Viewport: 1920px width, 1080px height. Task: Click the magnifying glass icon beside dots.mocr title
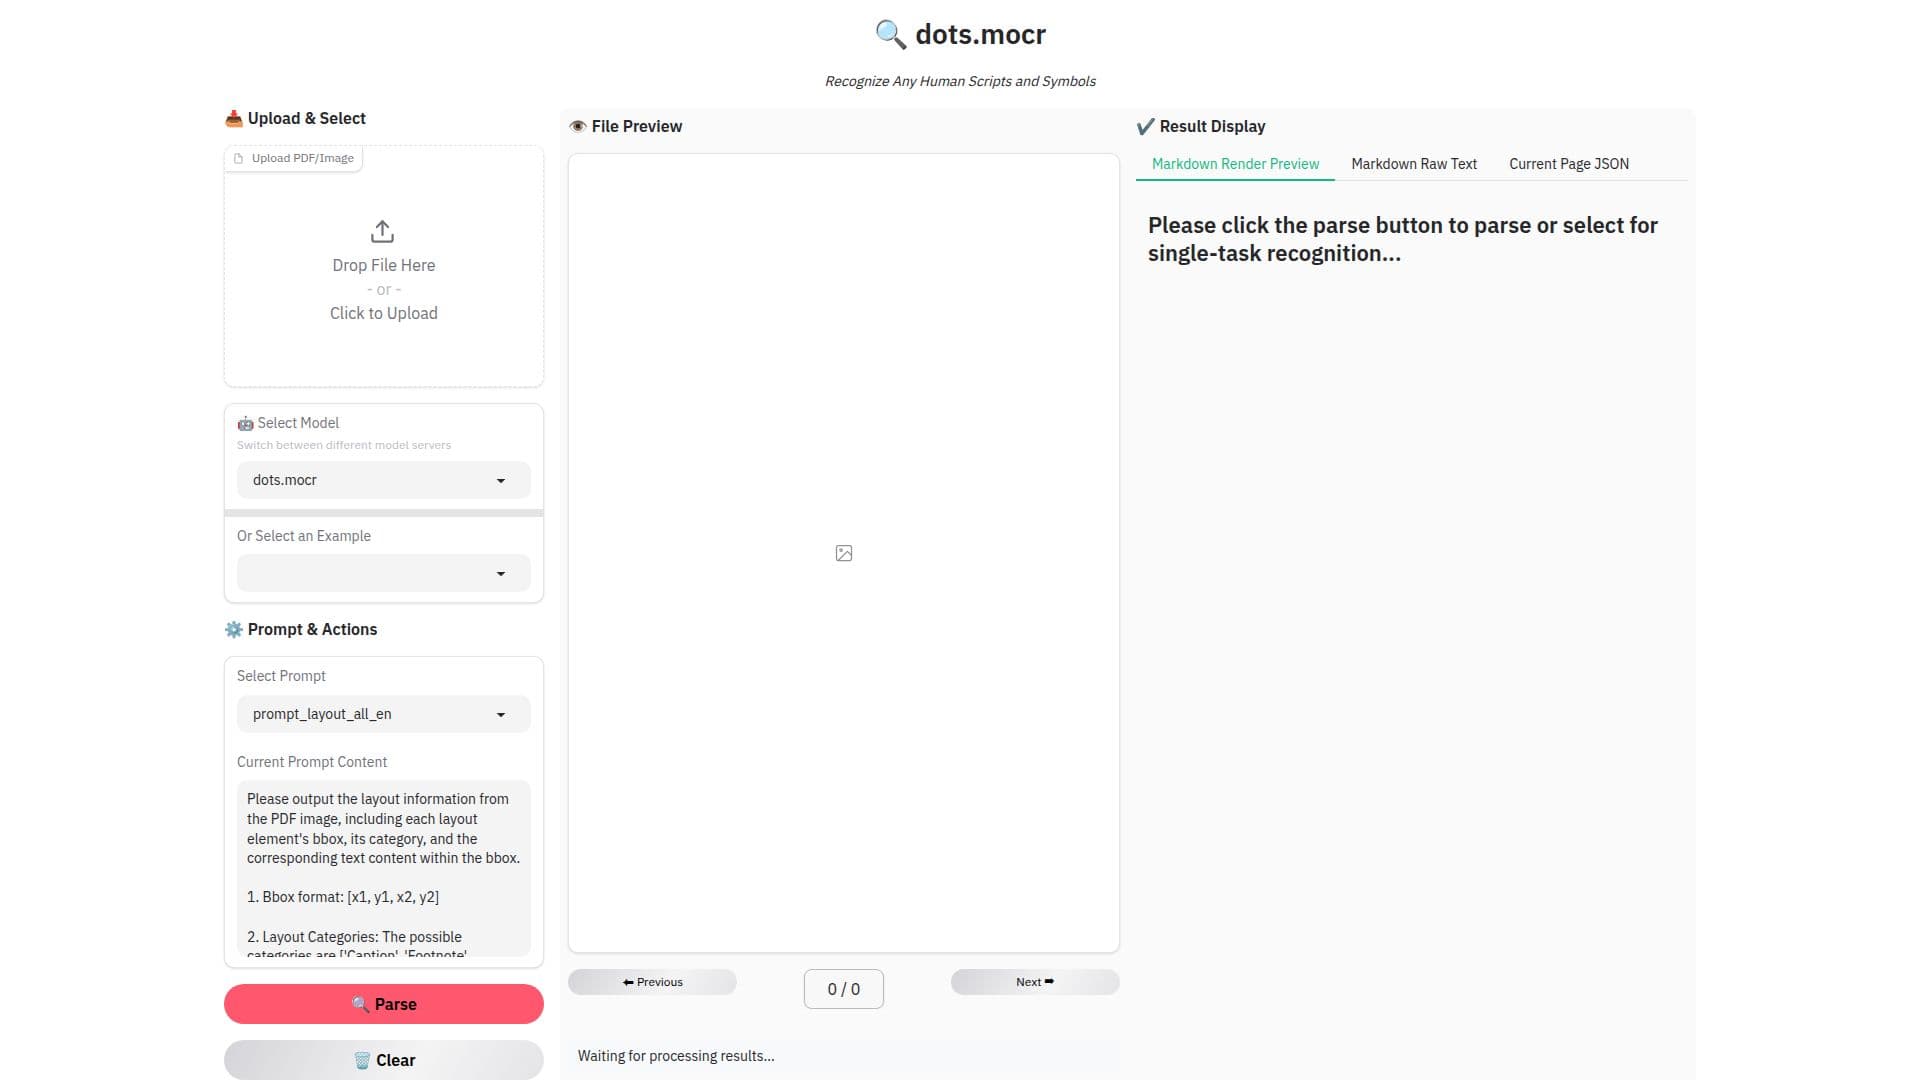pos(890,35)
